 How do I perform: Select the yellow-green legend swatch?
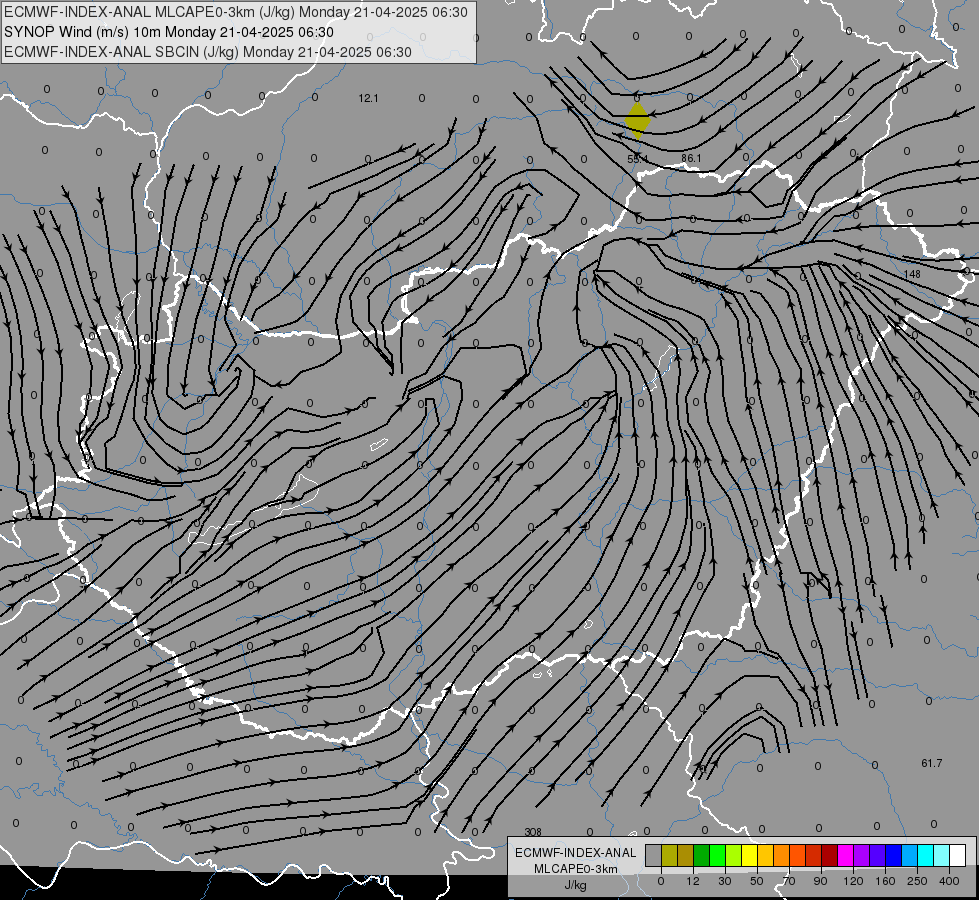click(x=734, y=856)
